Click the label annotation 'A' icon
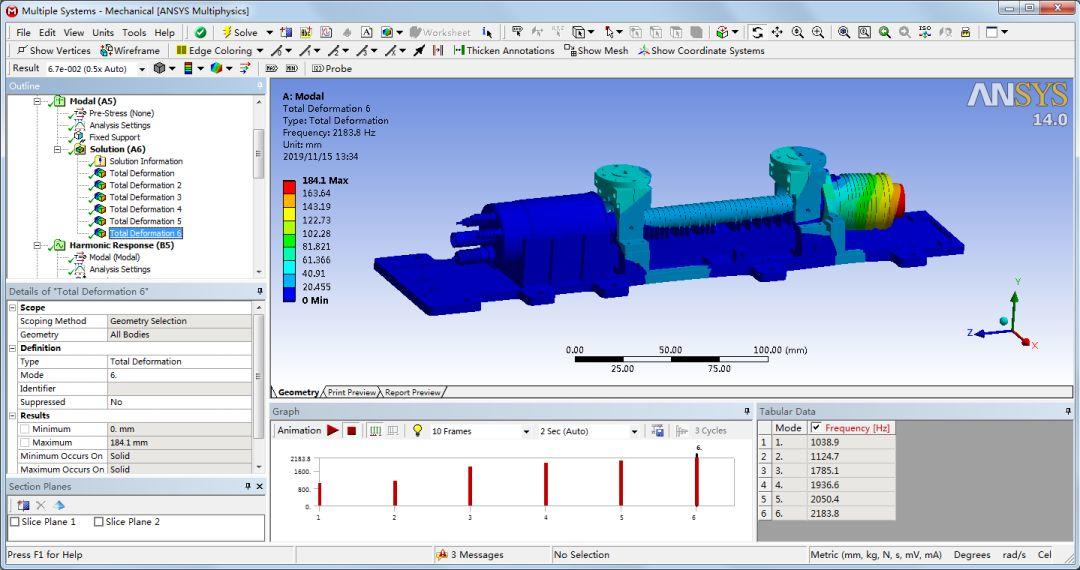Viewport: 1080px width, 570px height. coord(366,32)
